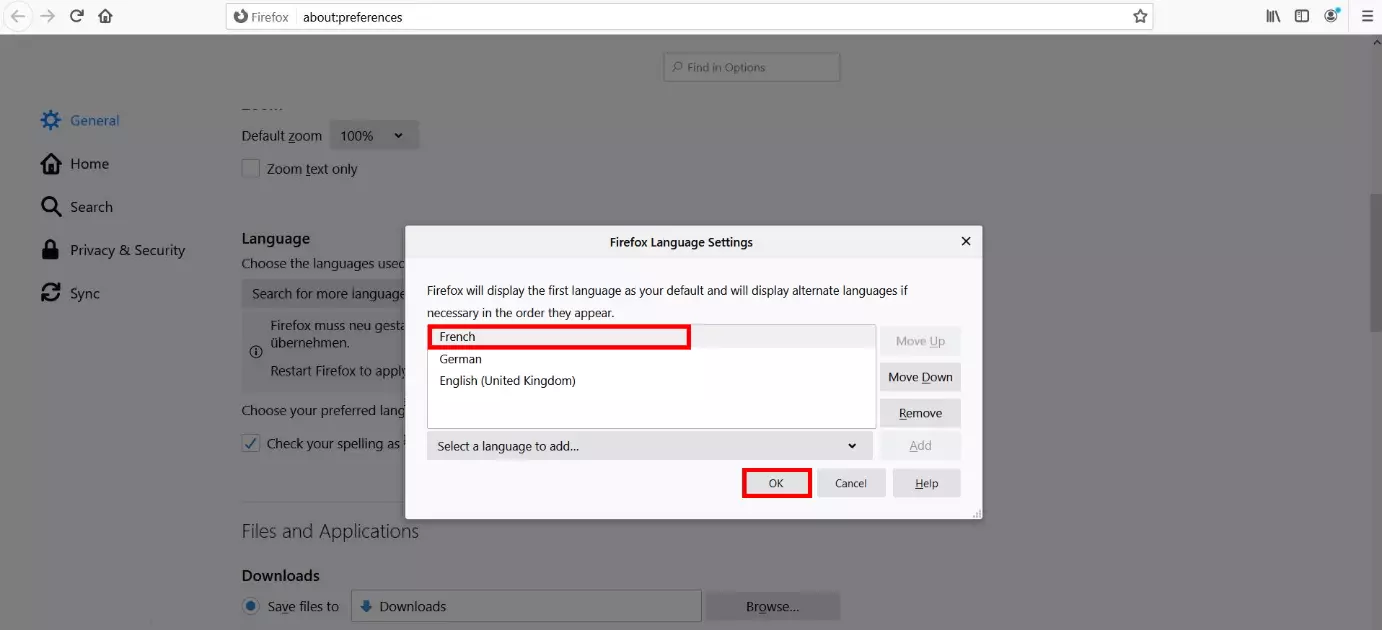Open the Privacy & Security section

[x=127, y=250]
